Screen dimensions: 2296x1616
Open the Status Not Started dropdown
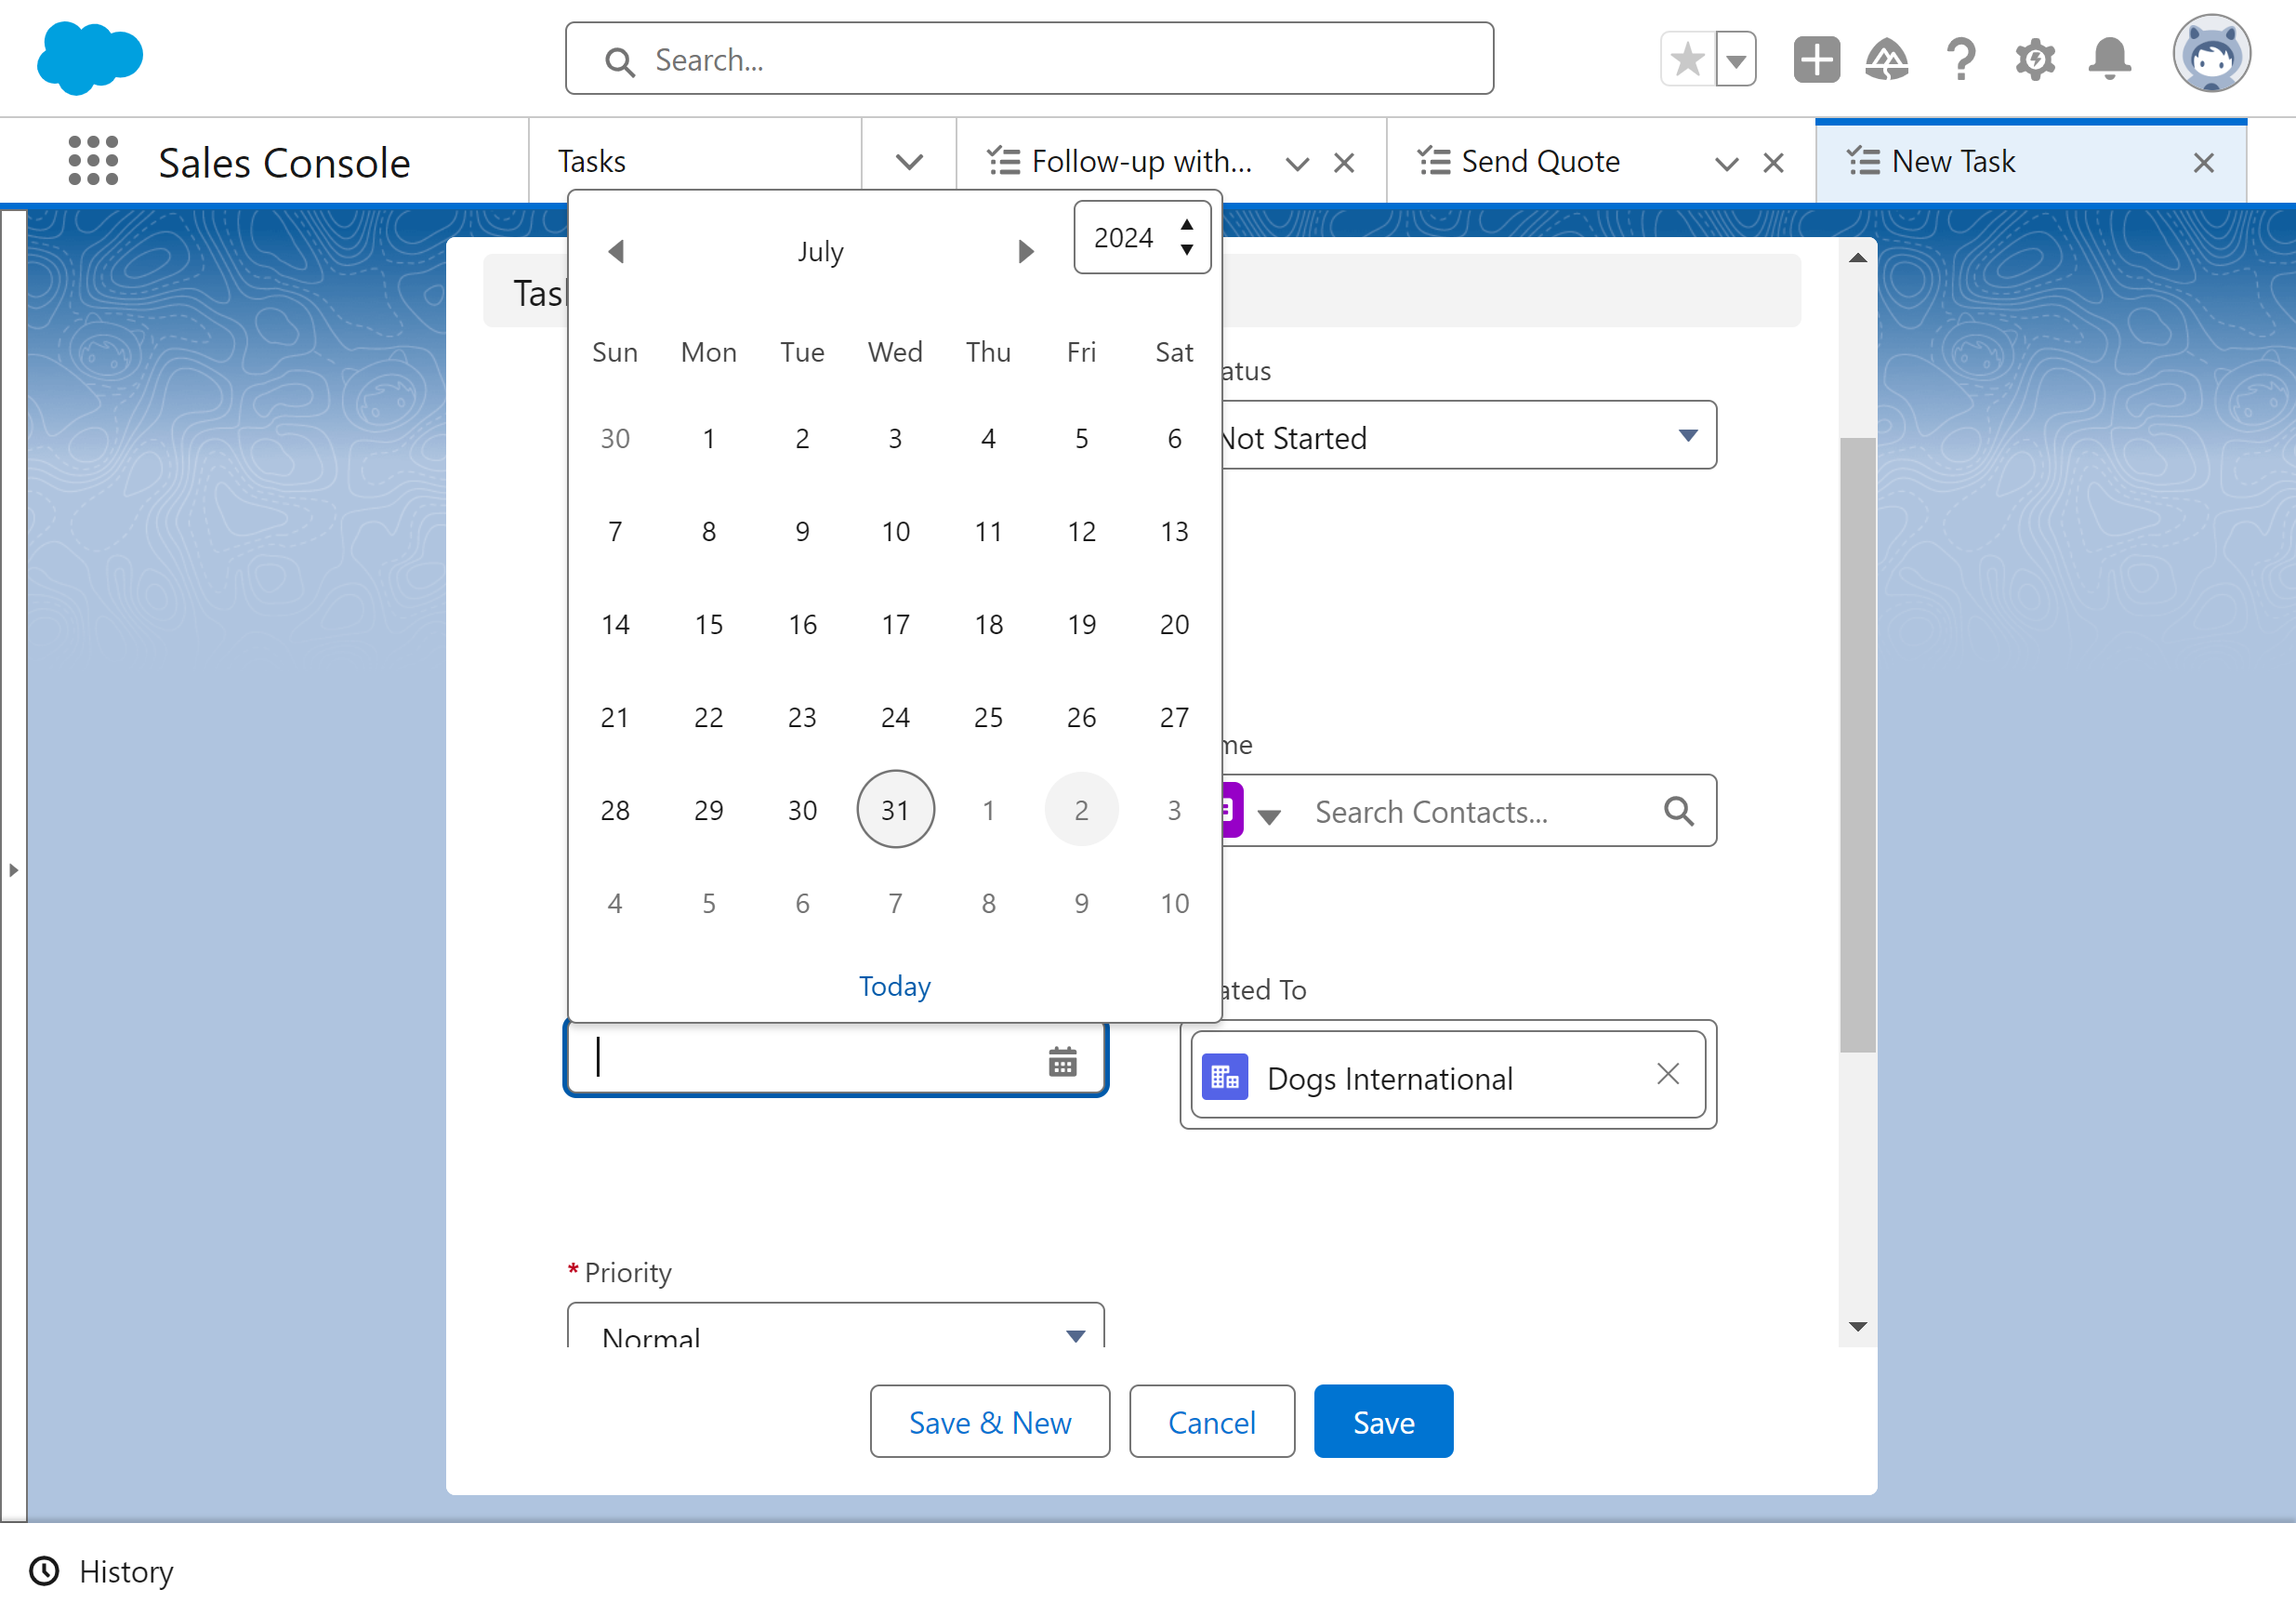(1468, 435)
